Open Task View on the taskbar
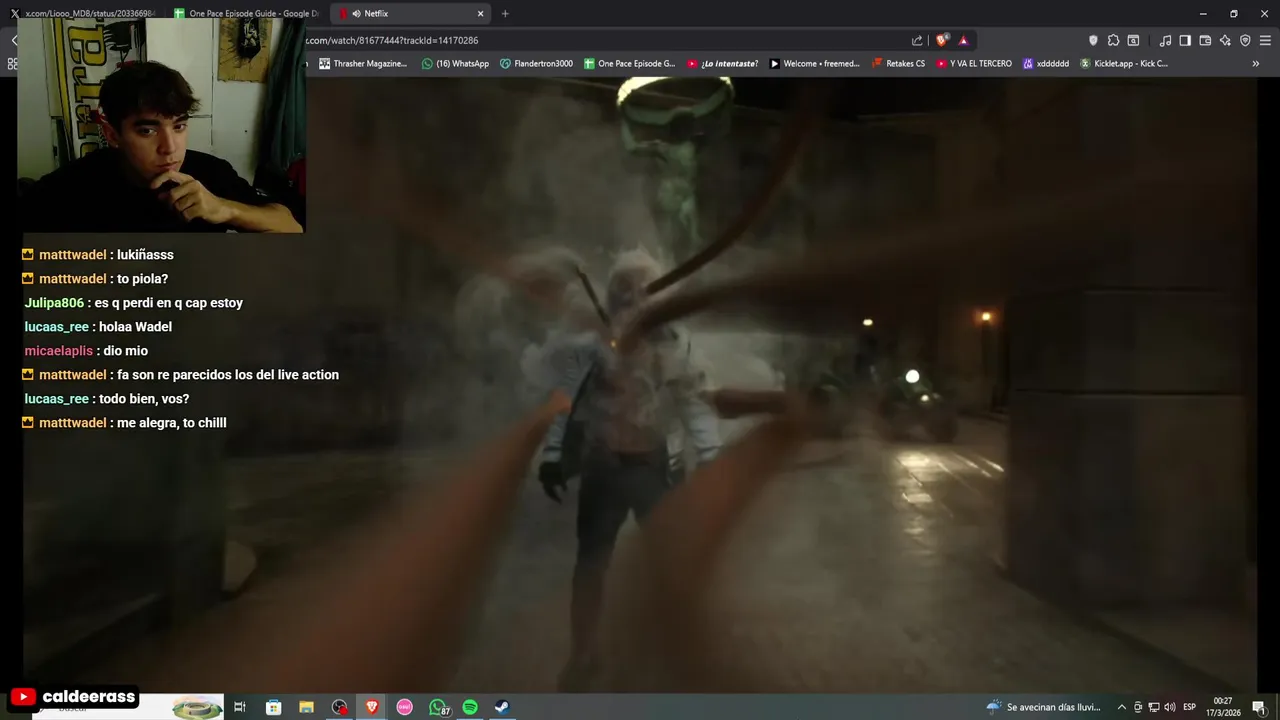 click(240, 707)
